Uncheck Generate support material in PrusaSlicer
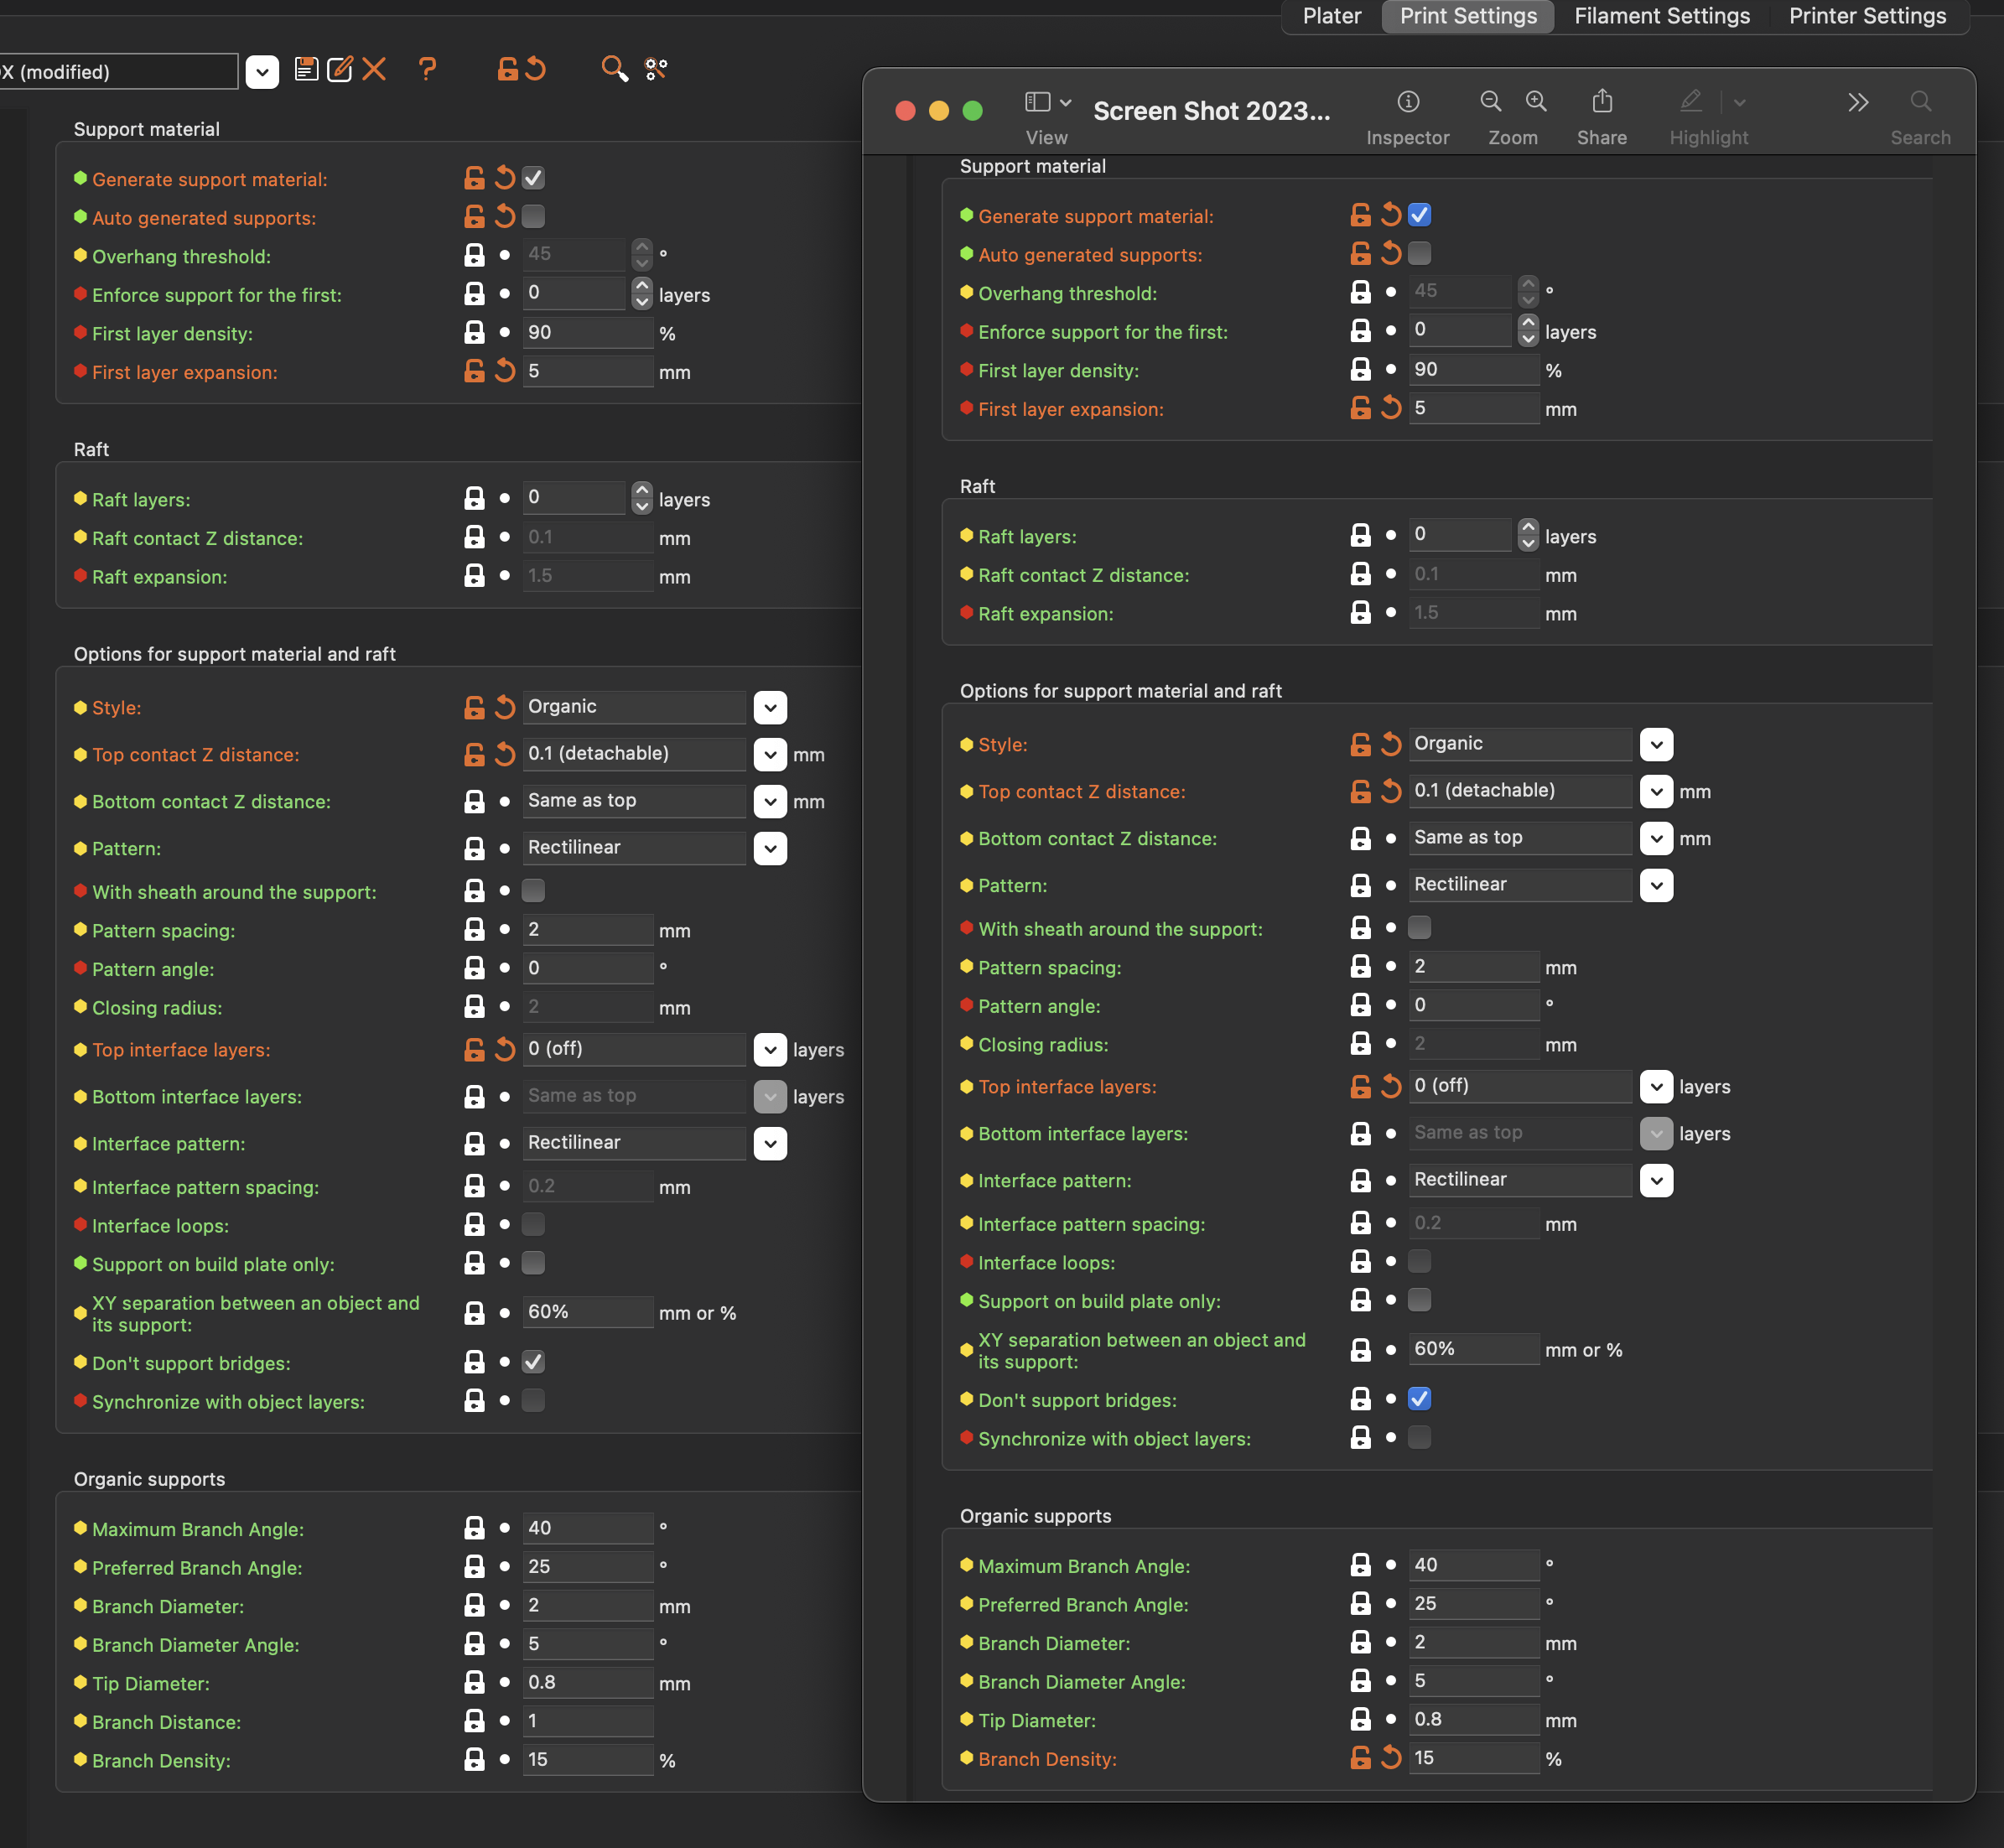 [x=534, y=179]
